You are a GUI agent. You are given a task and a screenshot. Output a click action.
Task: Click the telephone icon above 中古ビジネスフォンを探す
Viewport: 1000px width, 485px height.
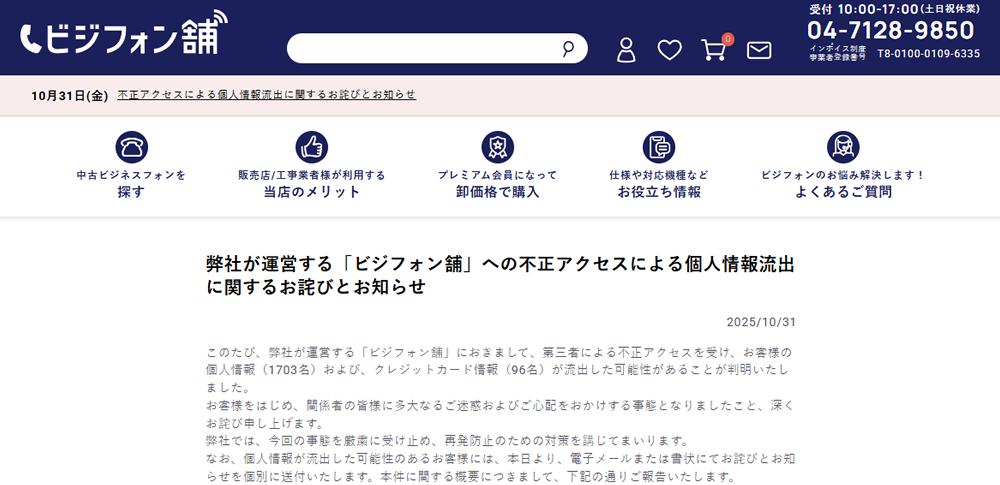pyautogui.click(x=131, y=147)
